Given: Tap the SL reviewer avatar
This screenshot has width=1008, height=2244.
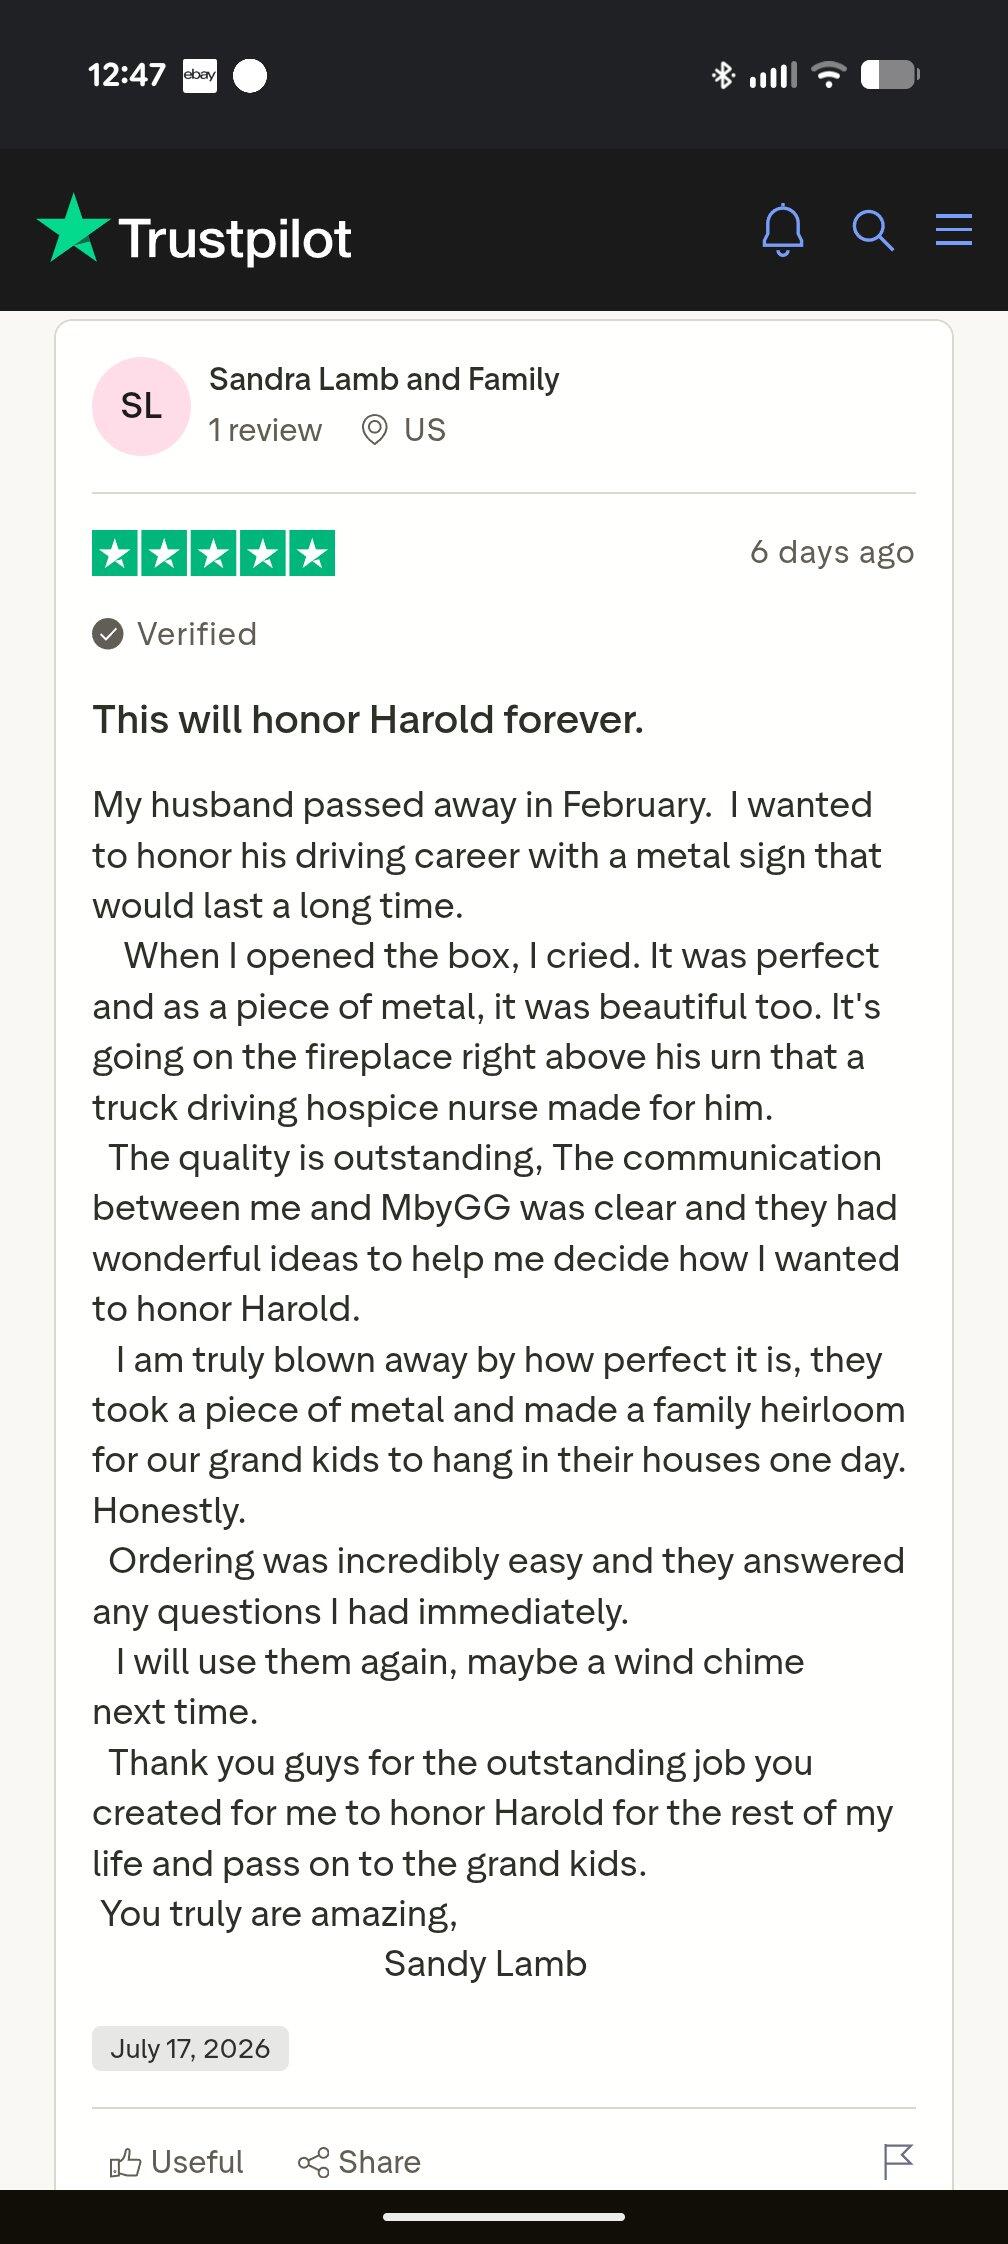Looking at the screenshot, I should [x=141, y=406].
